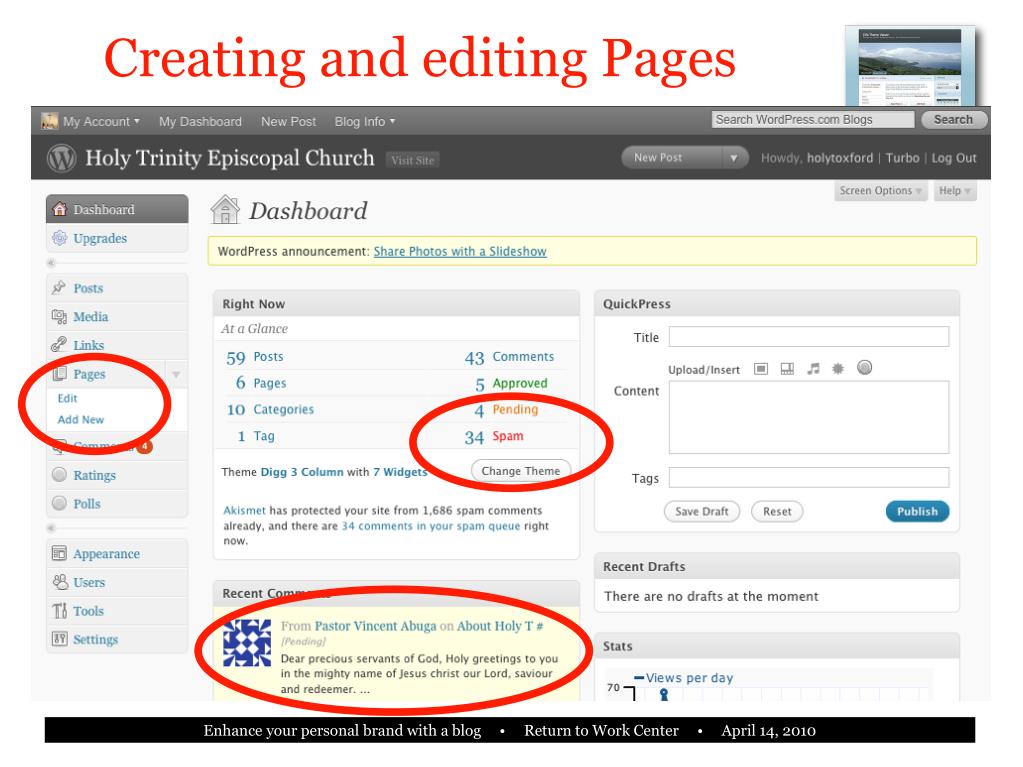Collapse the Pages submenu arrow
Screen dimensions: 1023x767
[x=176, y=374]
